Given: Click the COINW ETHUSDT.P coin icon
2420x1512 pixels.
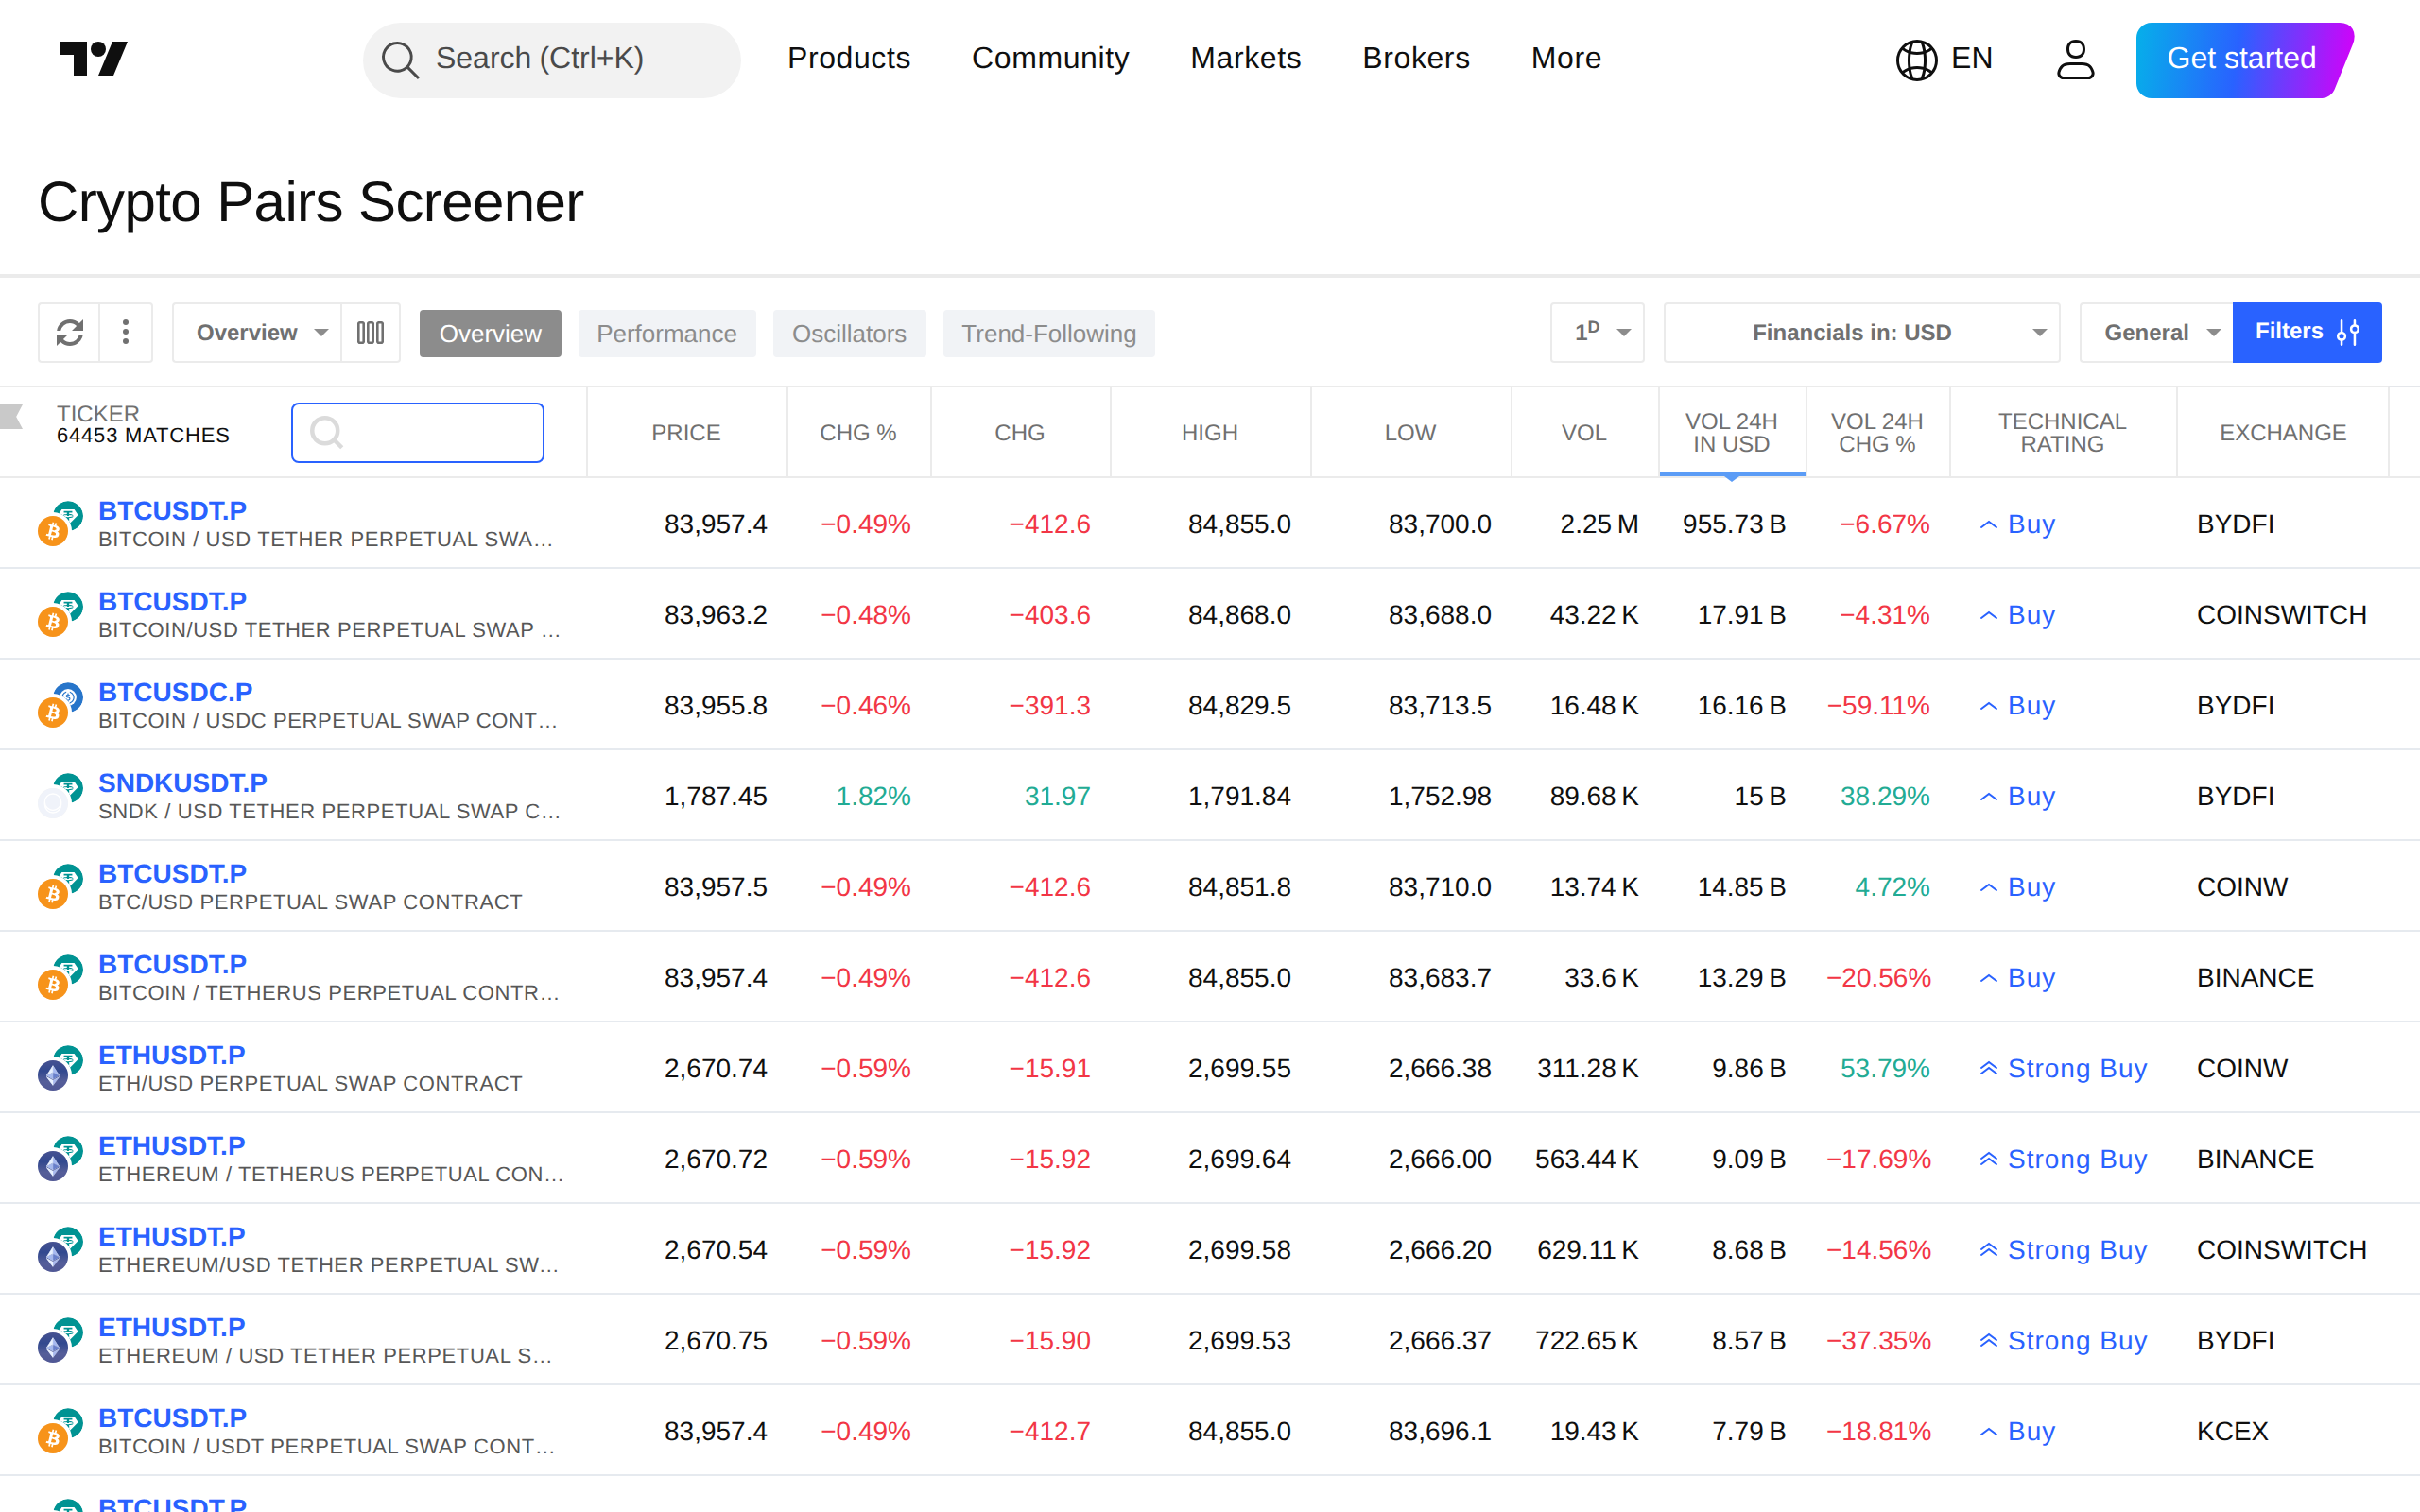Looking at the screenshot, I should pos(60,1068).
